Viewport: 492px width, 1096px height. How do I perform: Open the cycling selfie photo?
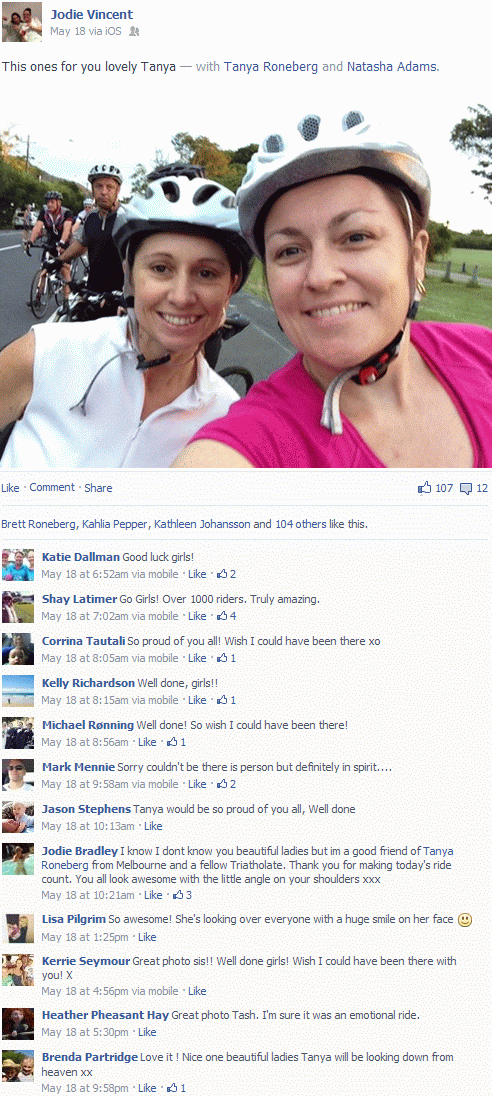(246, 285)
